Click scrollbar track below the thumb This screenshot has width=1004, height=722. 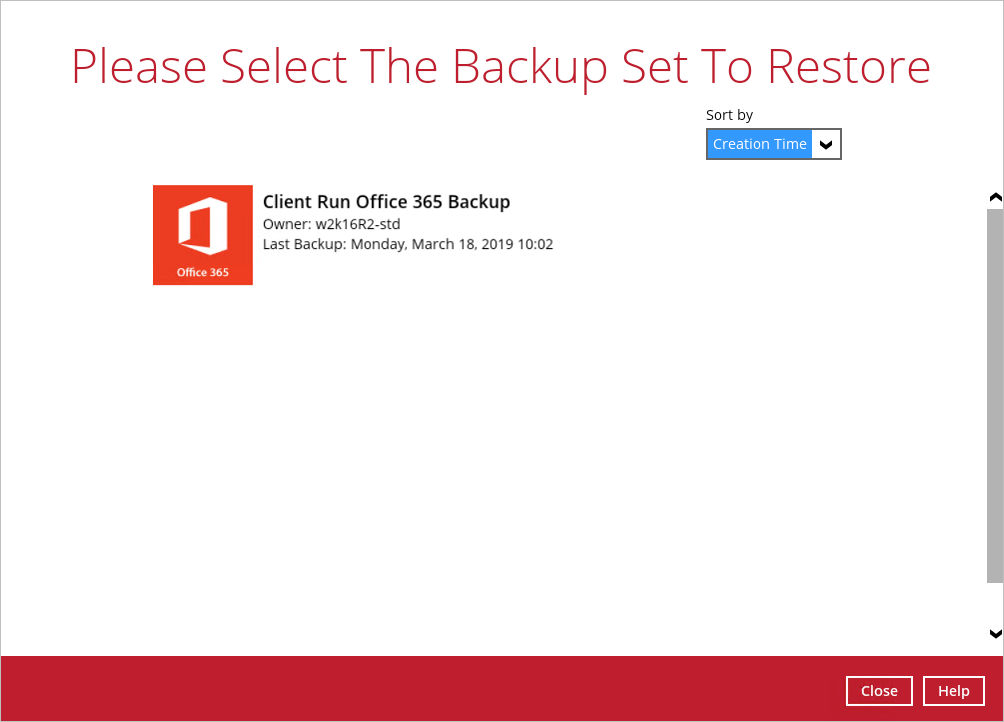(995, 603)
